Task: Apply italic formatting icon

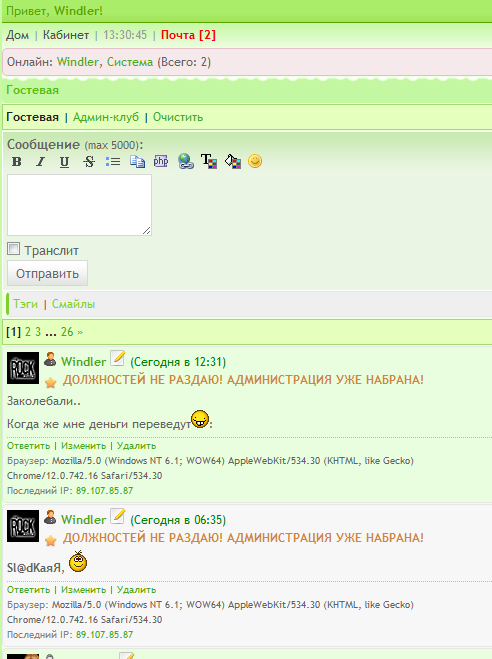Action: pyautogui.click(x=40, y=161)
